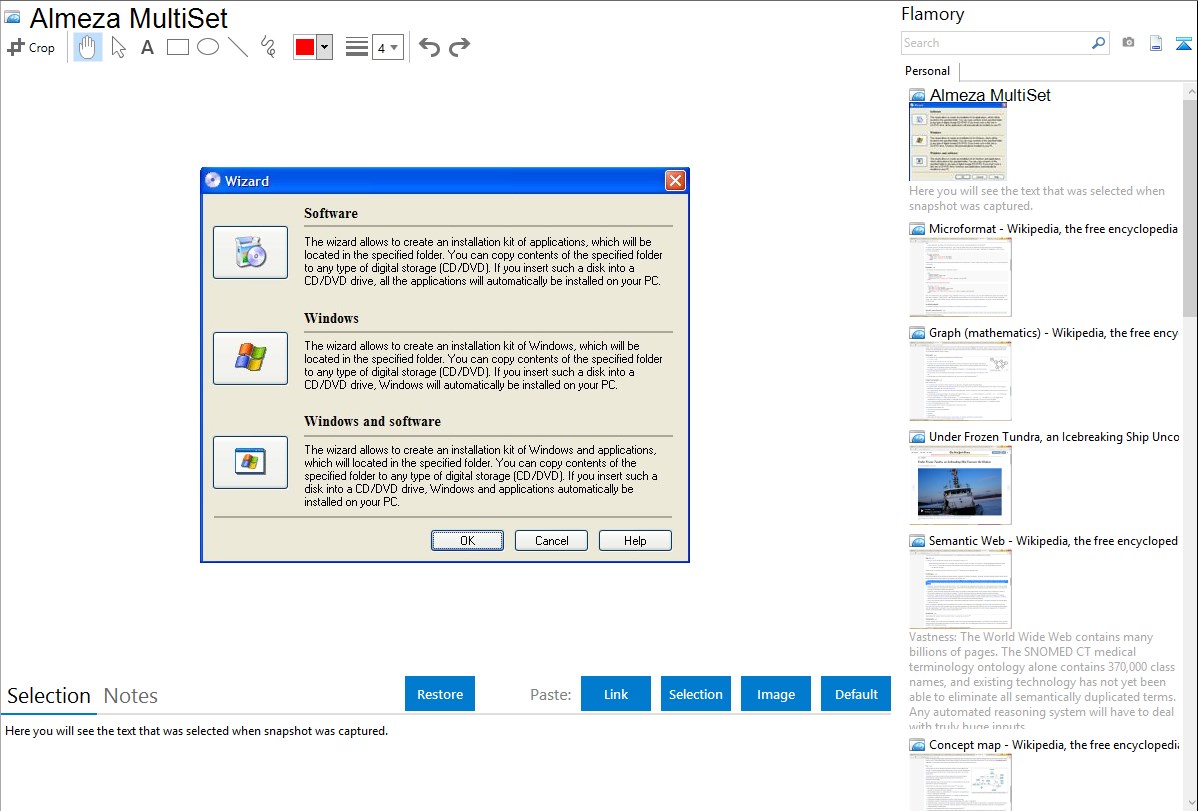Choose the arrow pointer tool
1198x811 pixels.
[x=118, y=47]
